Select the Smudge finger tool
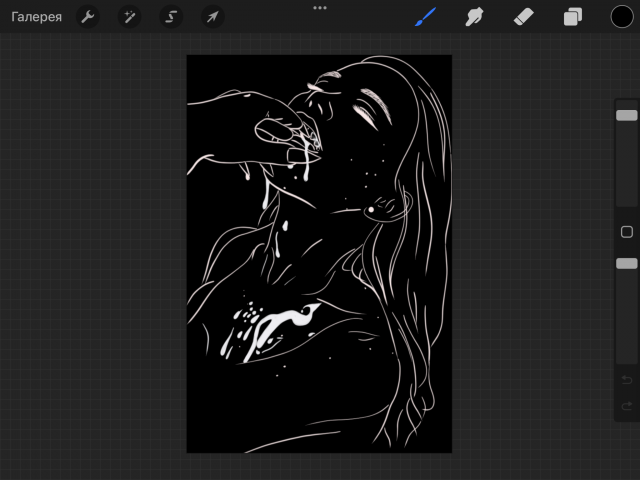 [x=474, y=17]
